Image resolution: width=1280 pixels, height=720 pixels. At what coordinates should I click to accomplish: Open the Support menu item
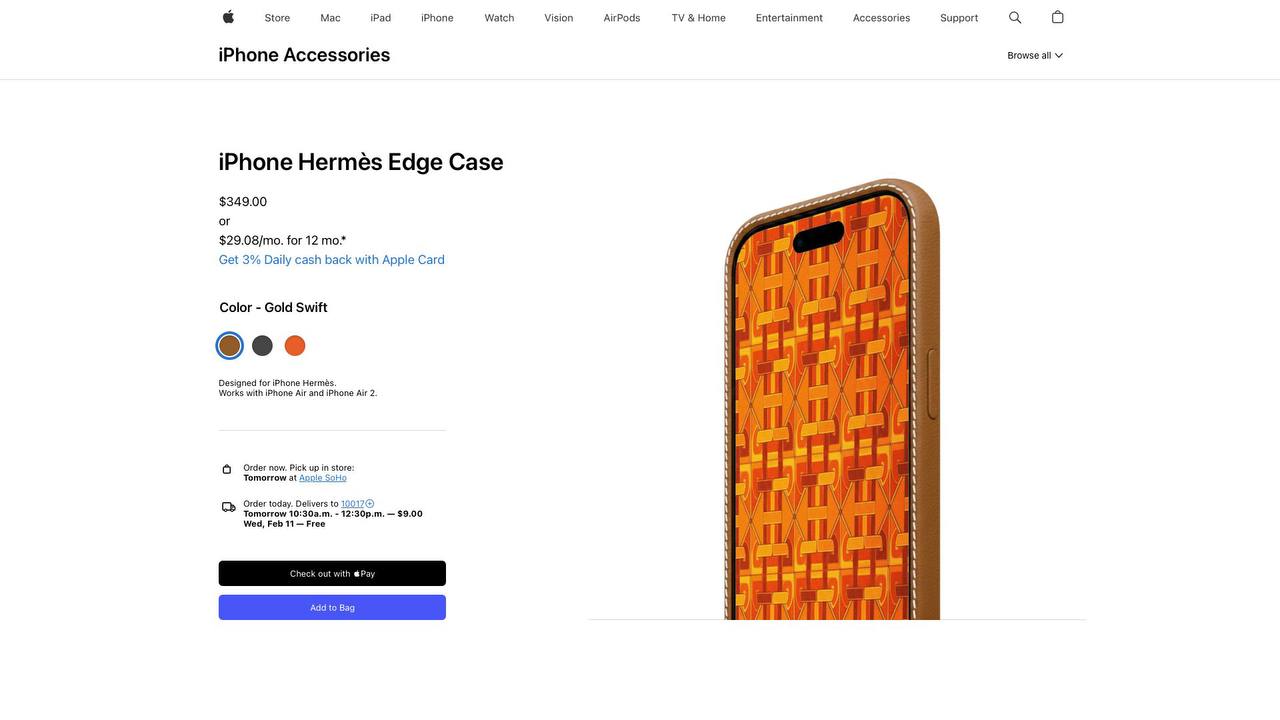959,18
